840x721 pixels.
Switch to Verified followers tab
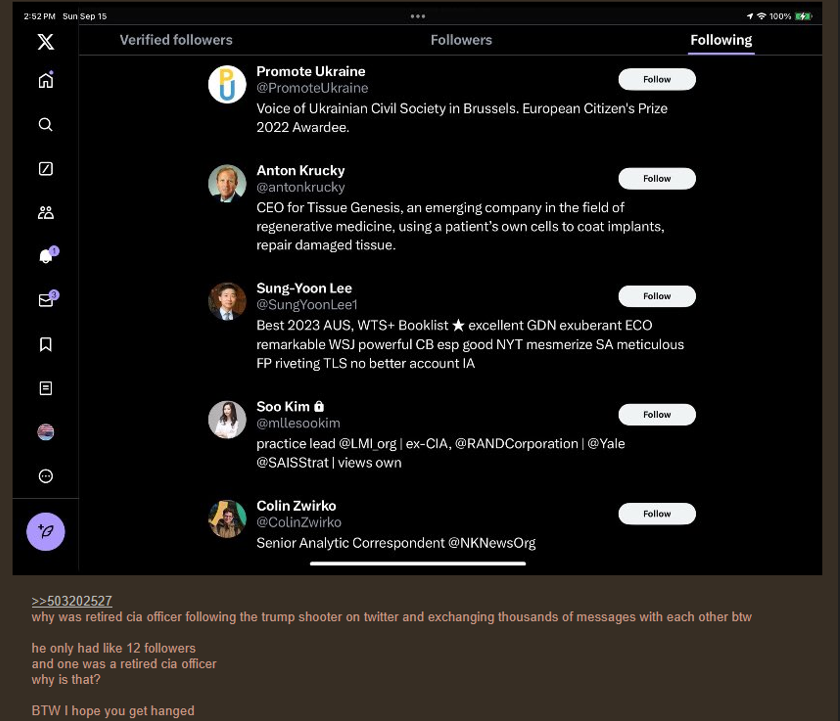[176, 40]
